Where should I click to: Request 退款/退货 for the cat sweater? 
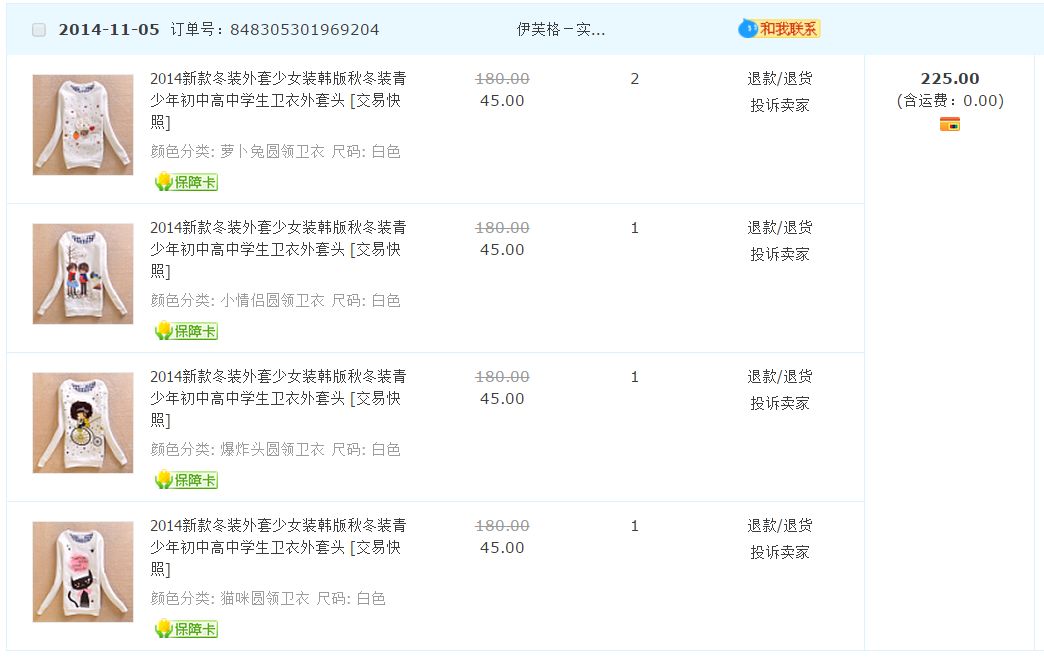click(x=779, y=526)
